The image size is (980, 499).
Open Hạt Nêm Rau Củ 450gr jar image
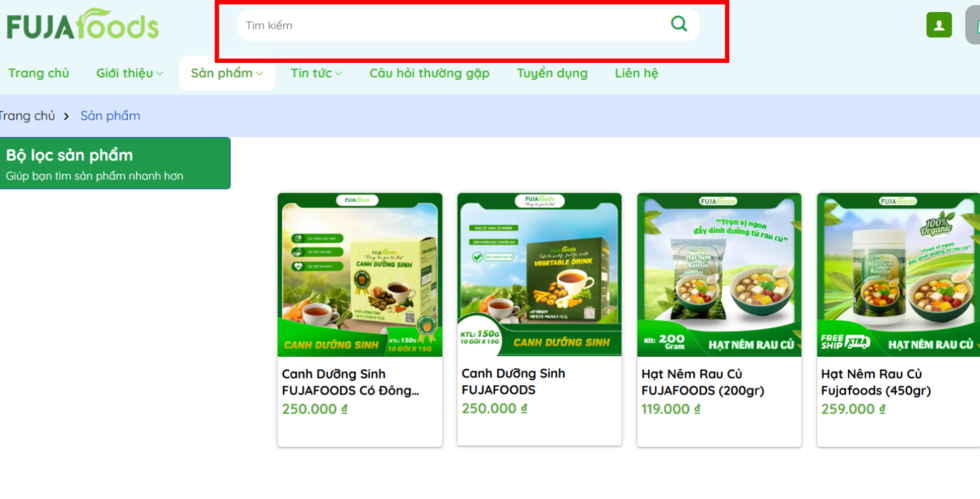899,275
